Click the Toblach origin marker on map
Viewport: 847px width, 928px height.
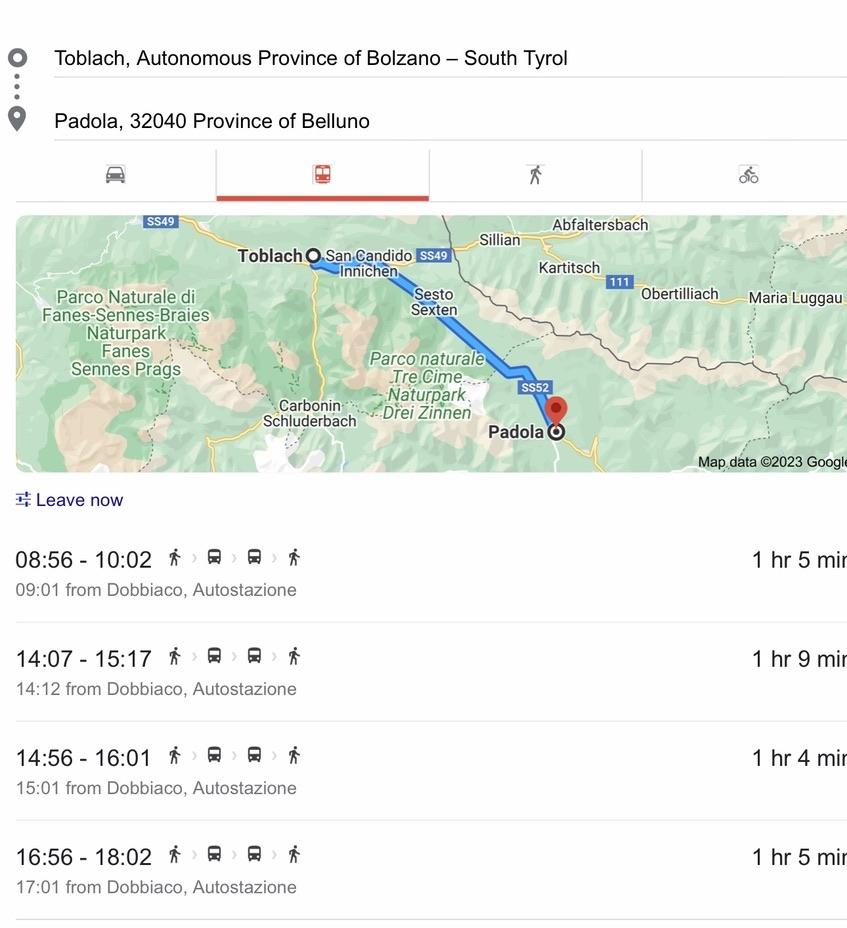coord(313,256)
